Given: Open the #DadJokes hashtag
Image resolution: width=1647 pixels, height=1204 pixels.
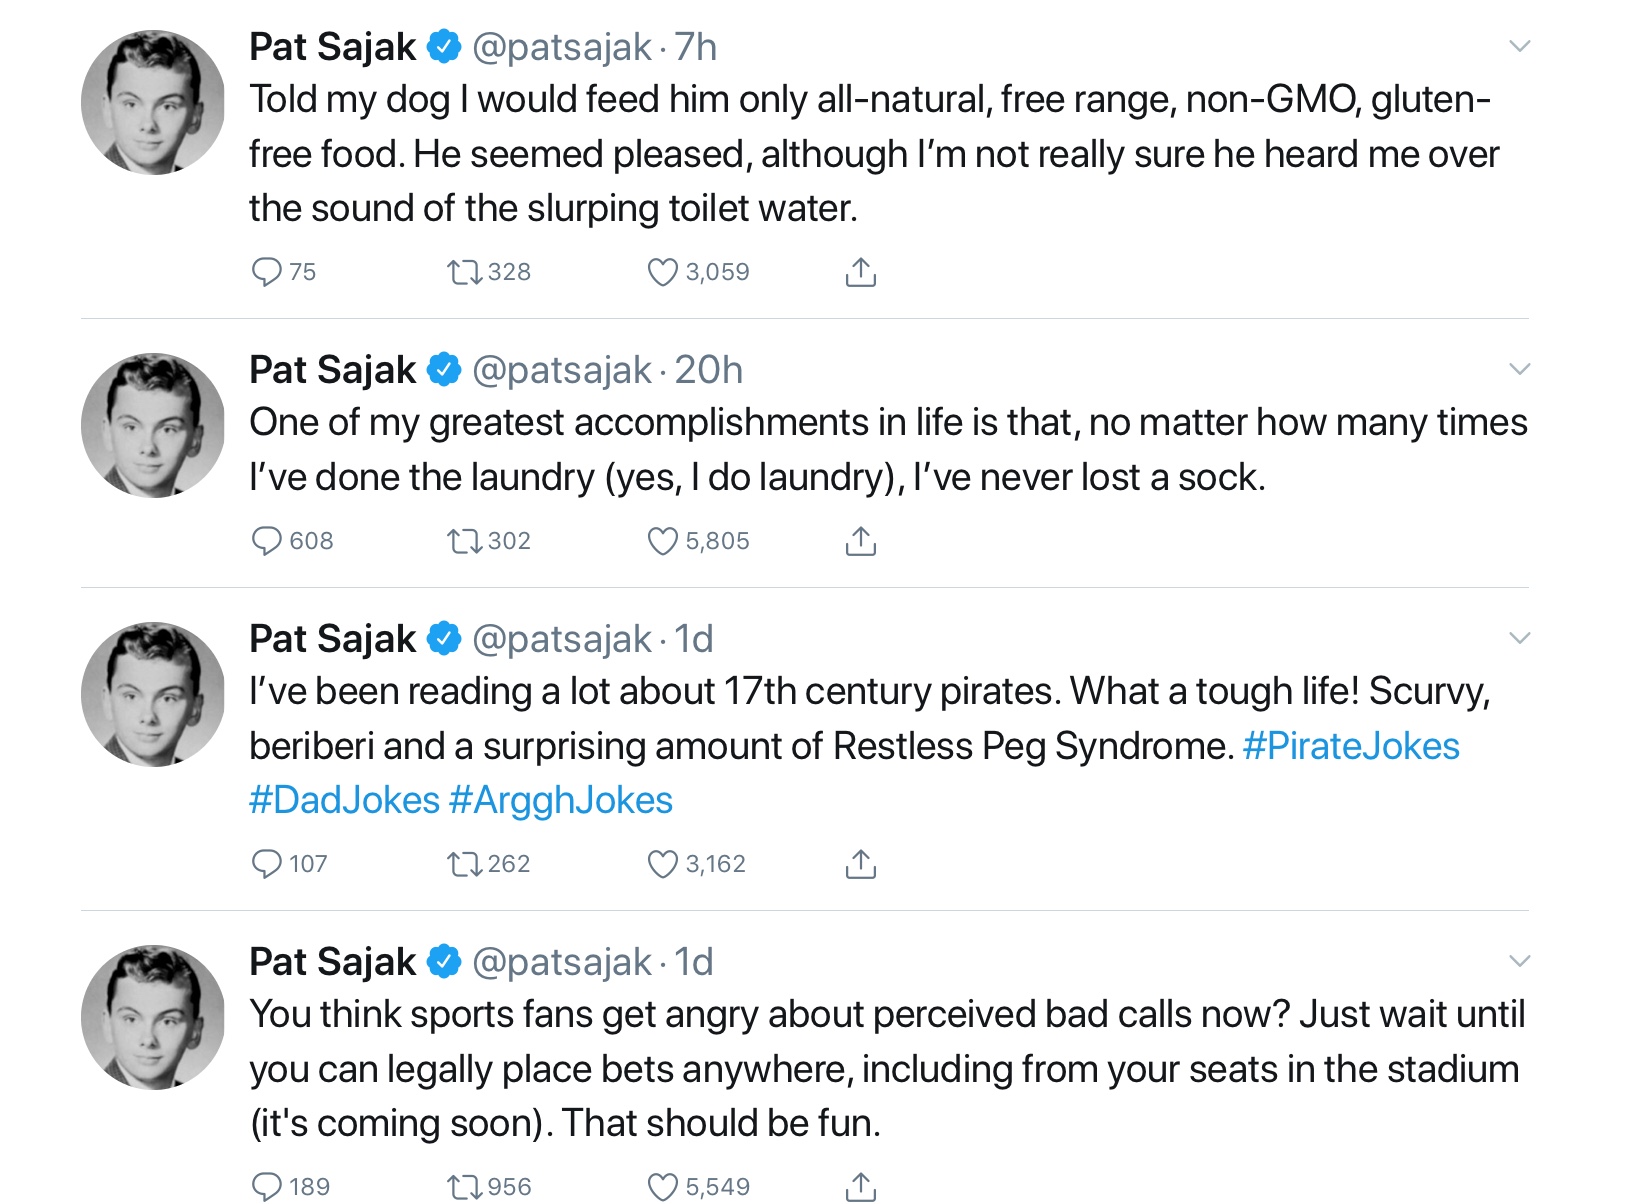Looking at the screenshot, I should coord(344,800).
